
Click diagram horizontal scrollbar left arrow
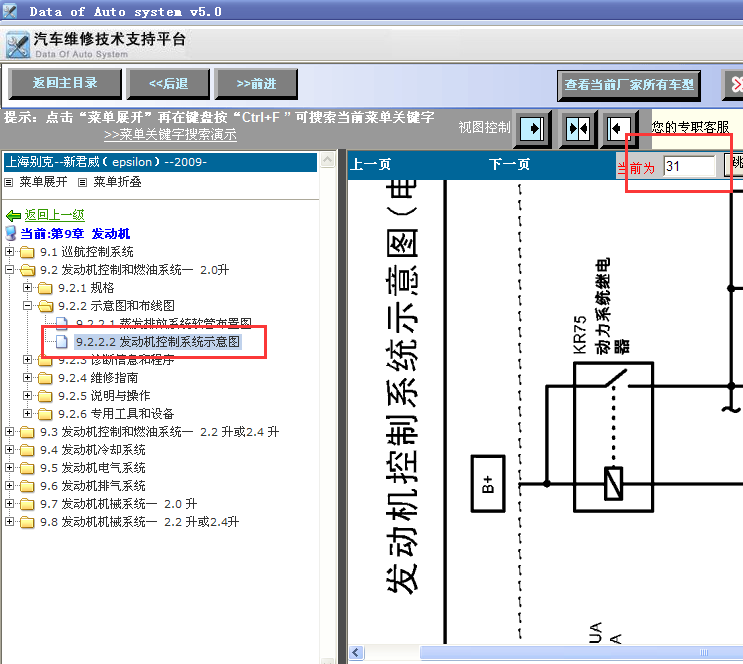(x=357, y=653)
